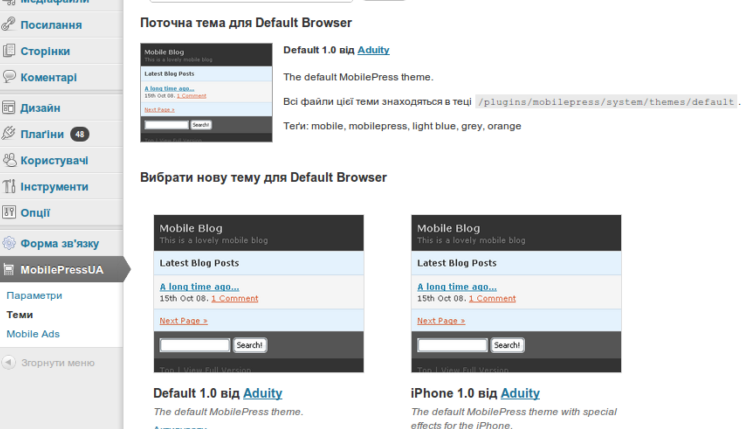Click the Comments (Коментарі) speech bubble icon
The height and width of the screenshot is (429, 744).
(9, 77)
